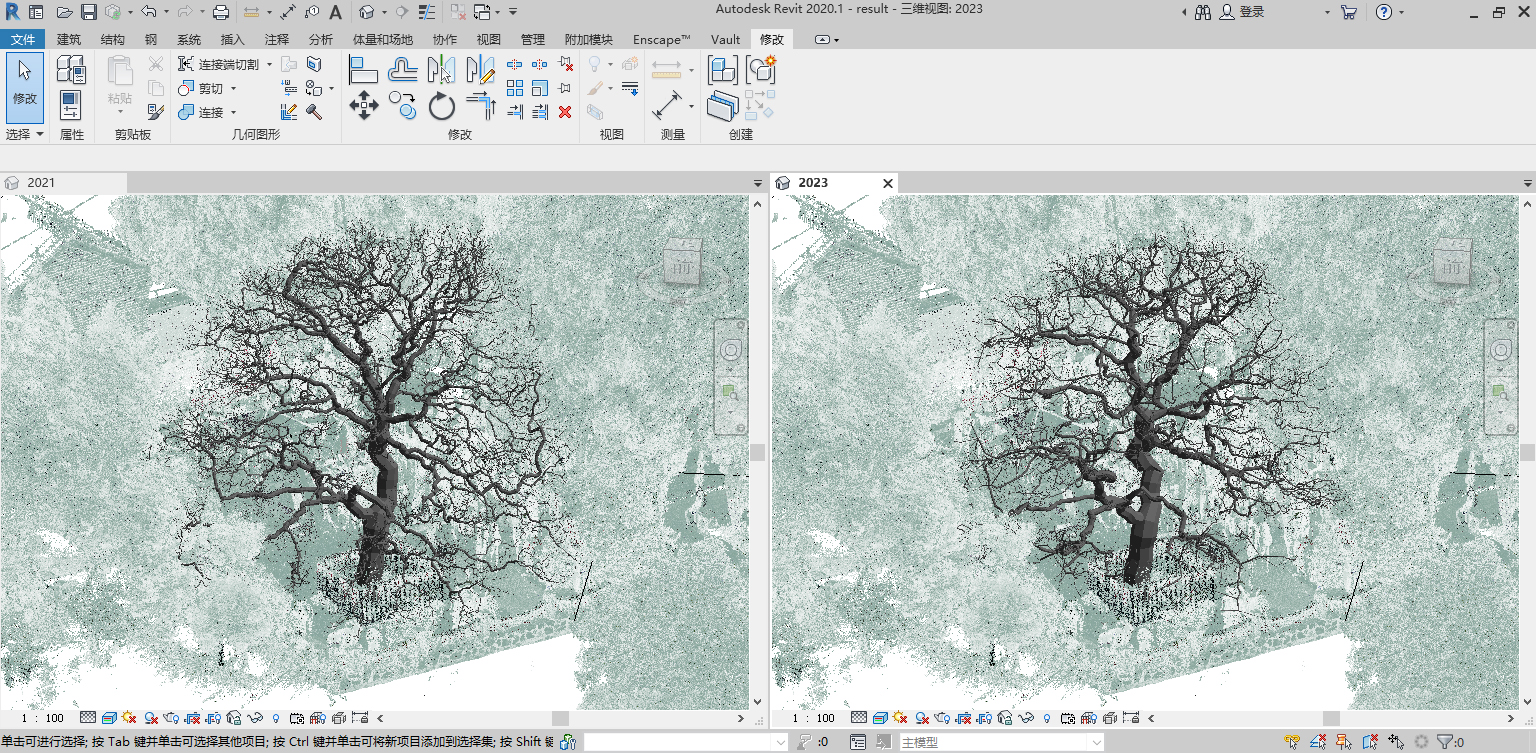
Task: Select Trim/Extend to Corner tool
Action: [481, 105]
